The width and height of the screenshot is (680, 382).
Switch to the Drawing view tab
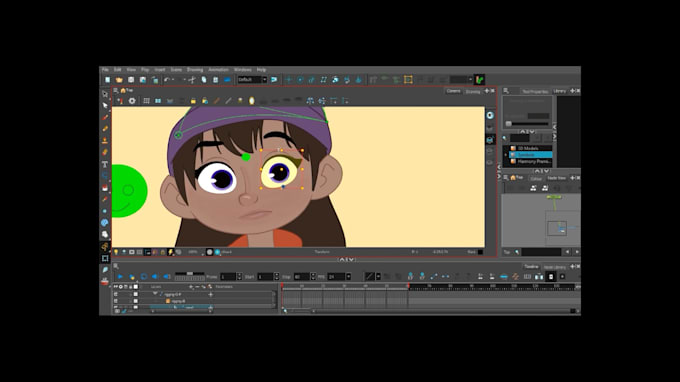[x=473, y=91]
